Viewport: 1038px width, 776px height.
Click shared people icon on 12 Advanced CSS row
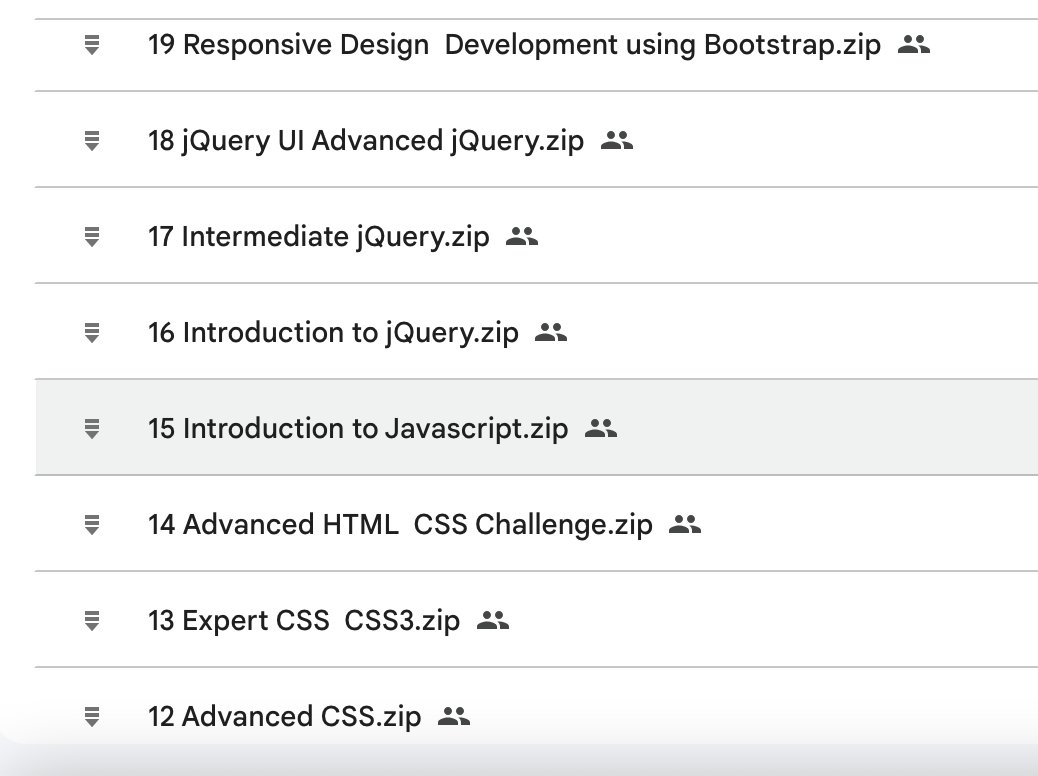[x=454, y=716]
